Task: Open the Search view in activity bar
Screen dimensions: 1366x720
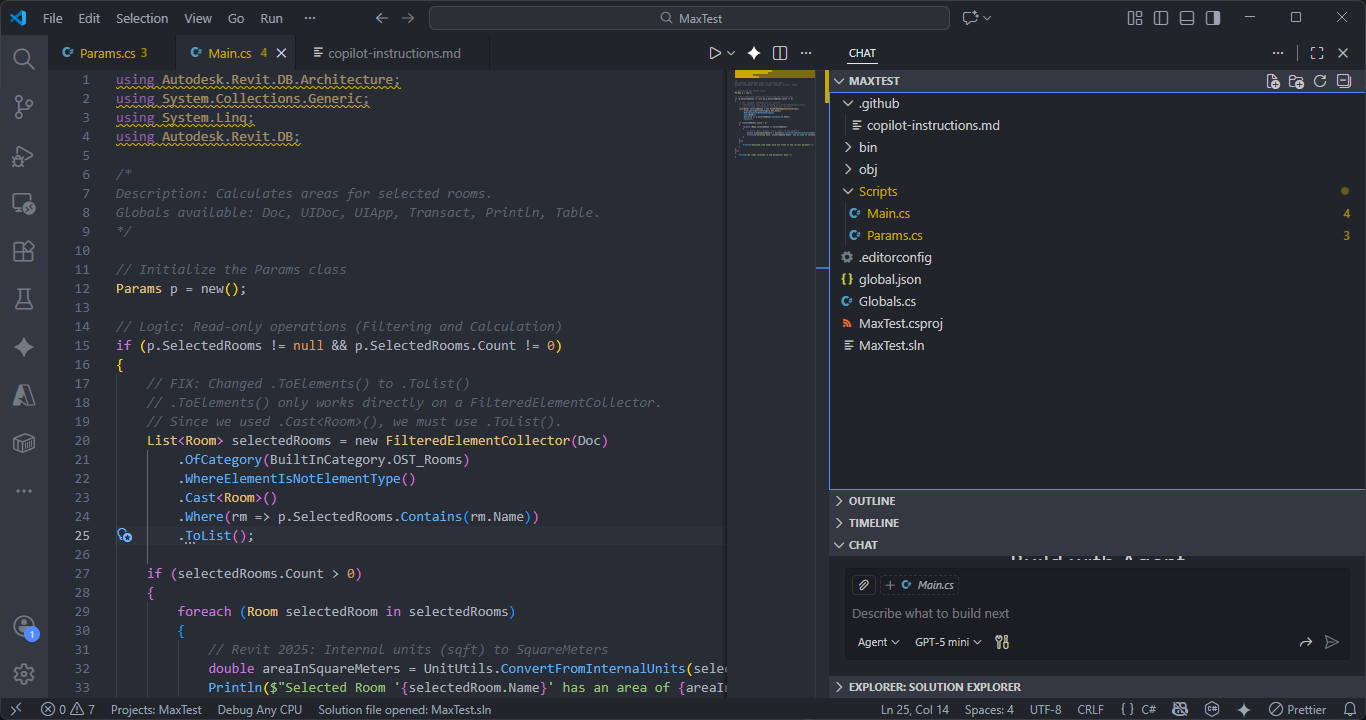Action: (24, 58)
